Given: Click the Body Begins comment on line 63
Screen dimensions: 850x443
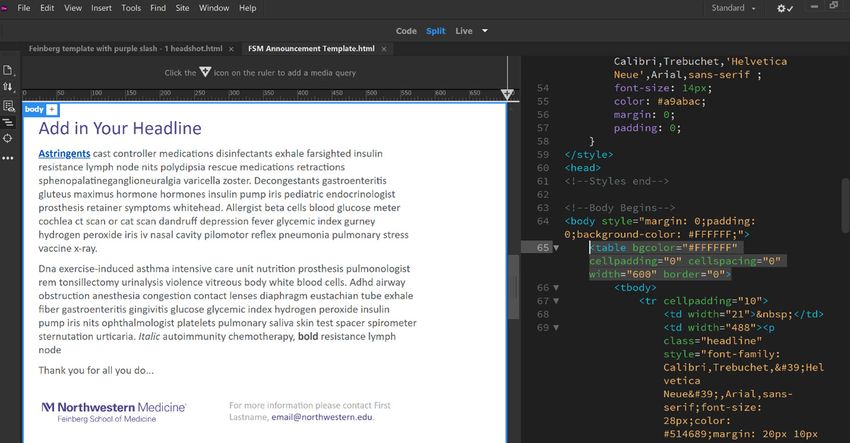Looking at the screenshot, I should click(x=620, y=208).
